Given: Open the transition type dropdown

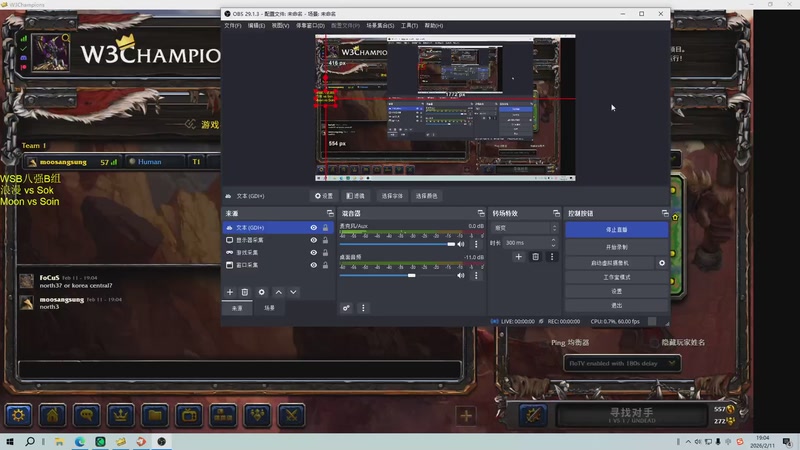Looking at the screenshot, I should point(525,228).
